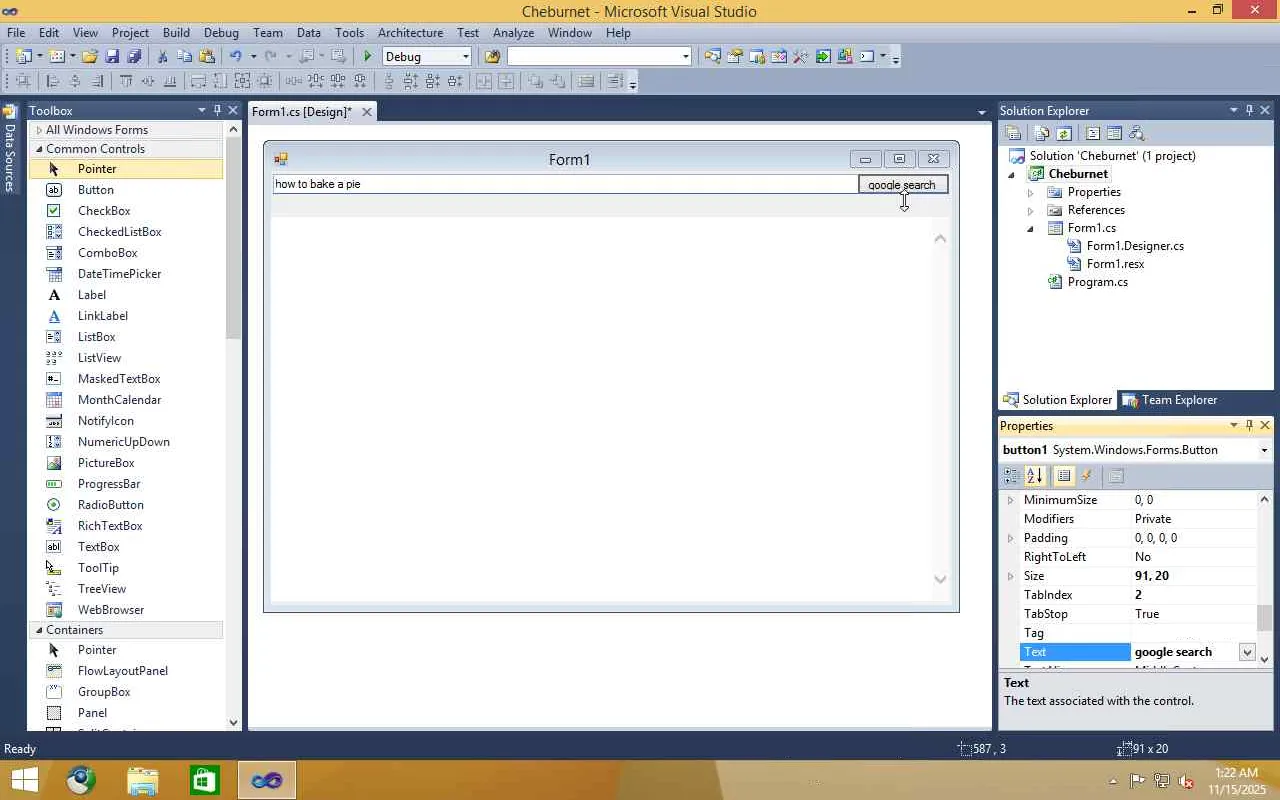Open Property Pages icon in Properties panel
This screenshot has height=800, width=1280.
[1116, 476]
